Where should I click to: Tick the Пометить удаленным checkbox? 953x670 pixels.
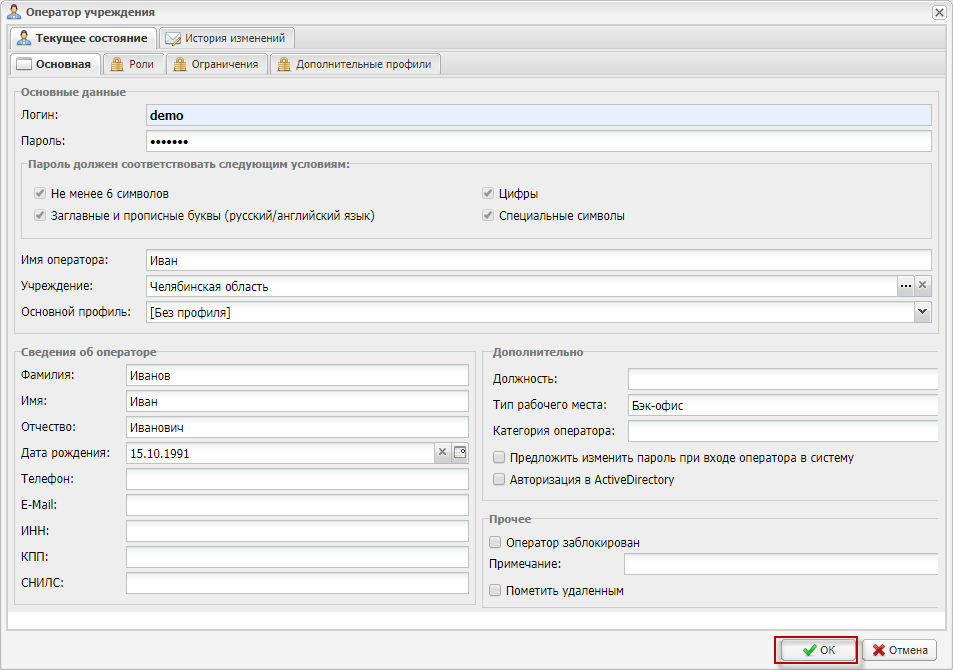(x=495, y=591)
